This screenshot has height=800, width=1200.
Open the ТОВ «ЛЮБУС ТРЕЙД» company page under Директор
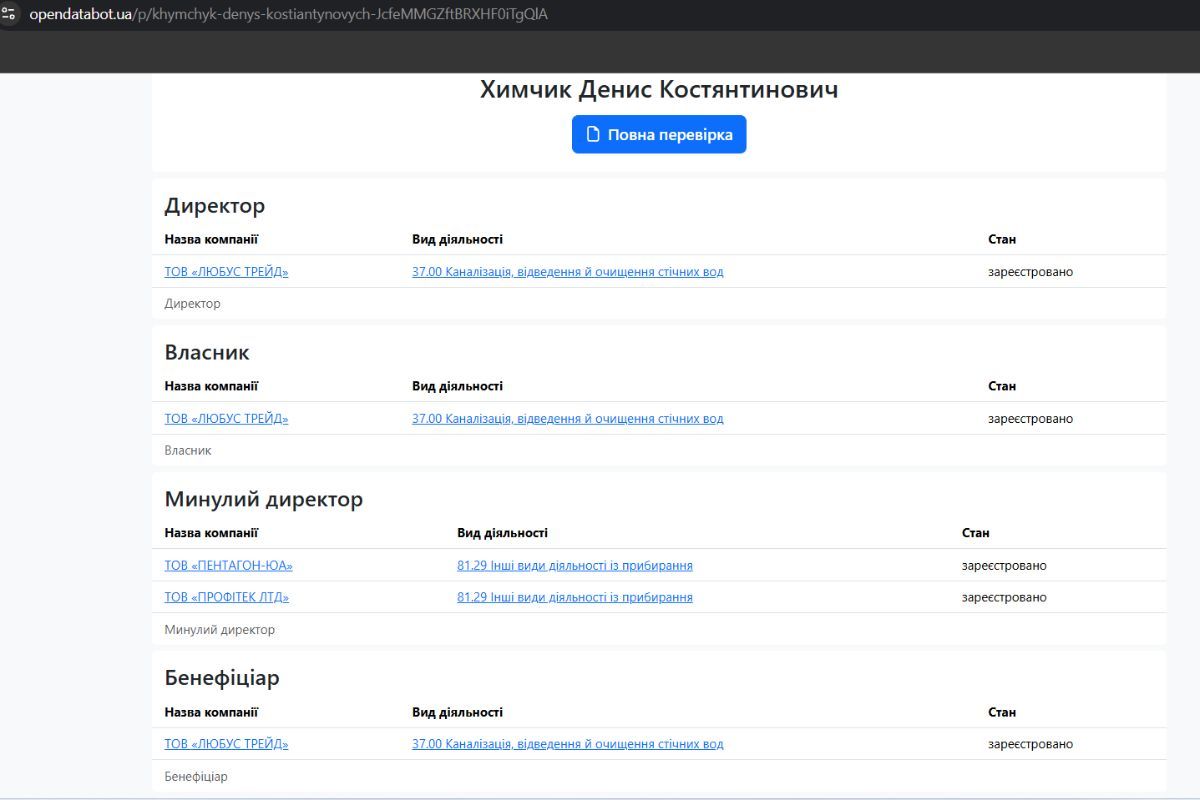click(x=225, y=271)
